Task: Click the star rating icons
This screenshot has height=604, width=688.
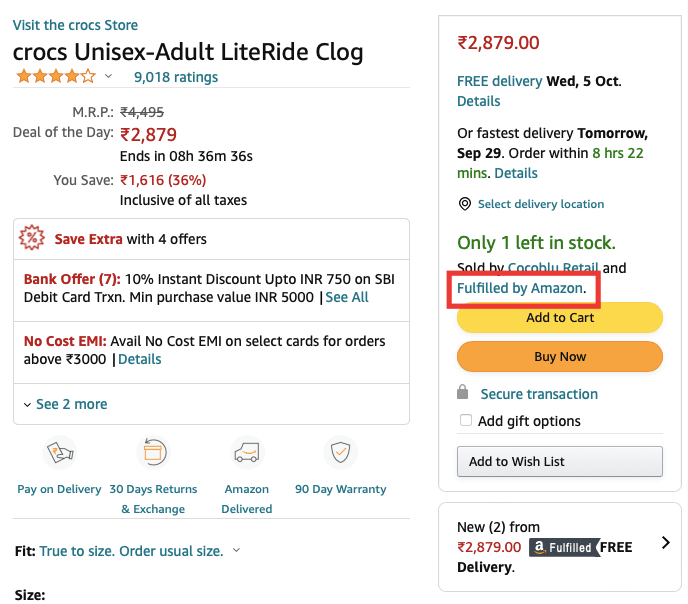Action: click(56, 77)
